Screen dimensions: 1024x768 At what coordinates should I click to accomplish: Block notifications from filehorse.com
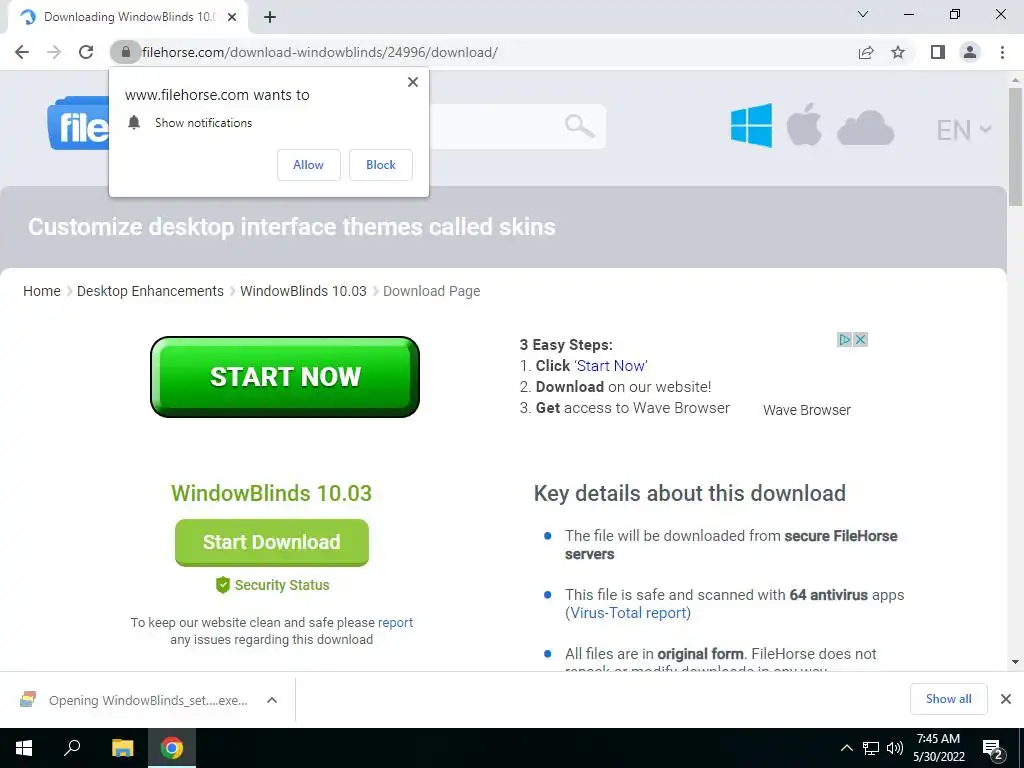tap(381, 165)
